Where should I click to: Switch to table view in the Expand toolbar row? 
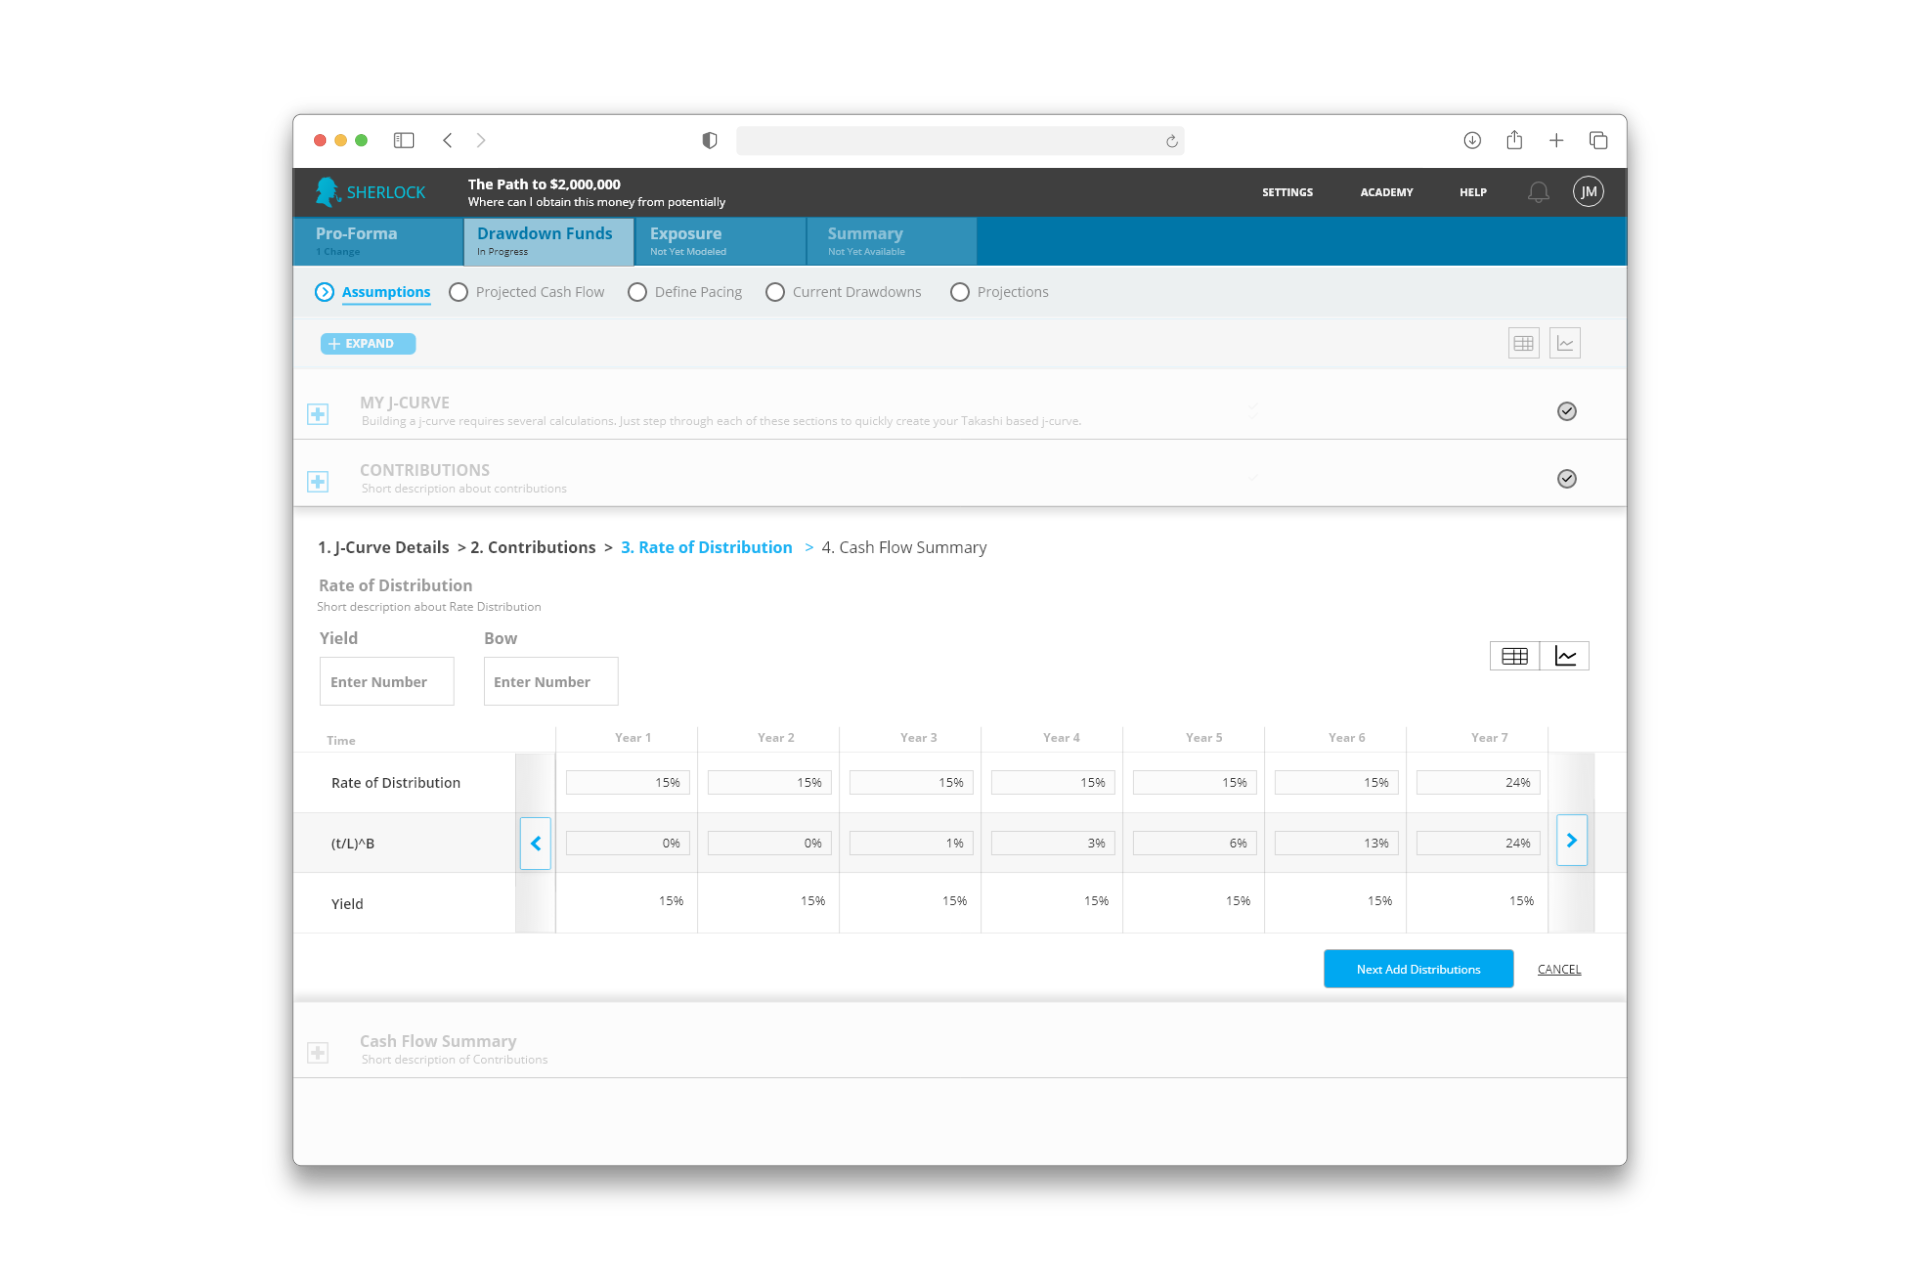click(1523, 343)
